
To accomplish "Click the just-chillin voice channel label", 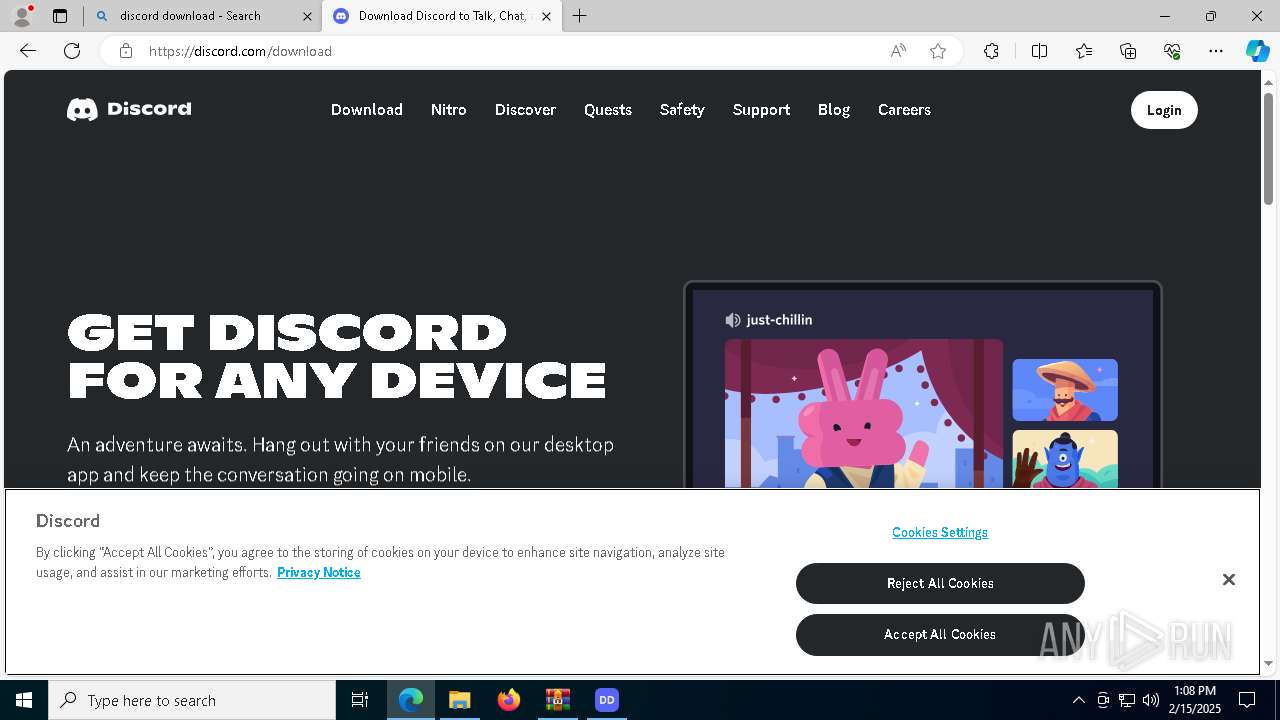I will tap(769, 320).
